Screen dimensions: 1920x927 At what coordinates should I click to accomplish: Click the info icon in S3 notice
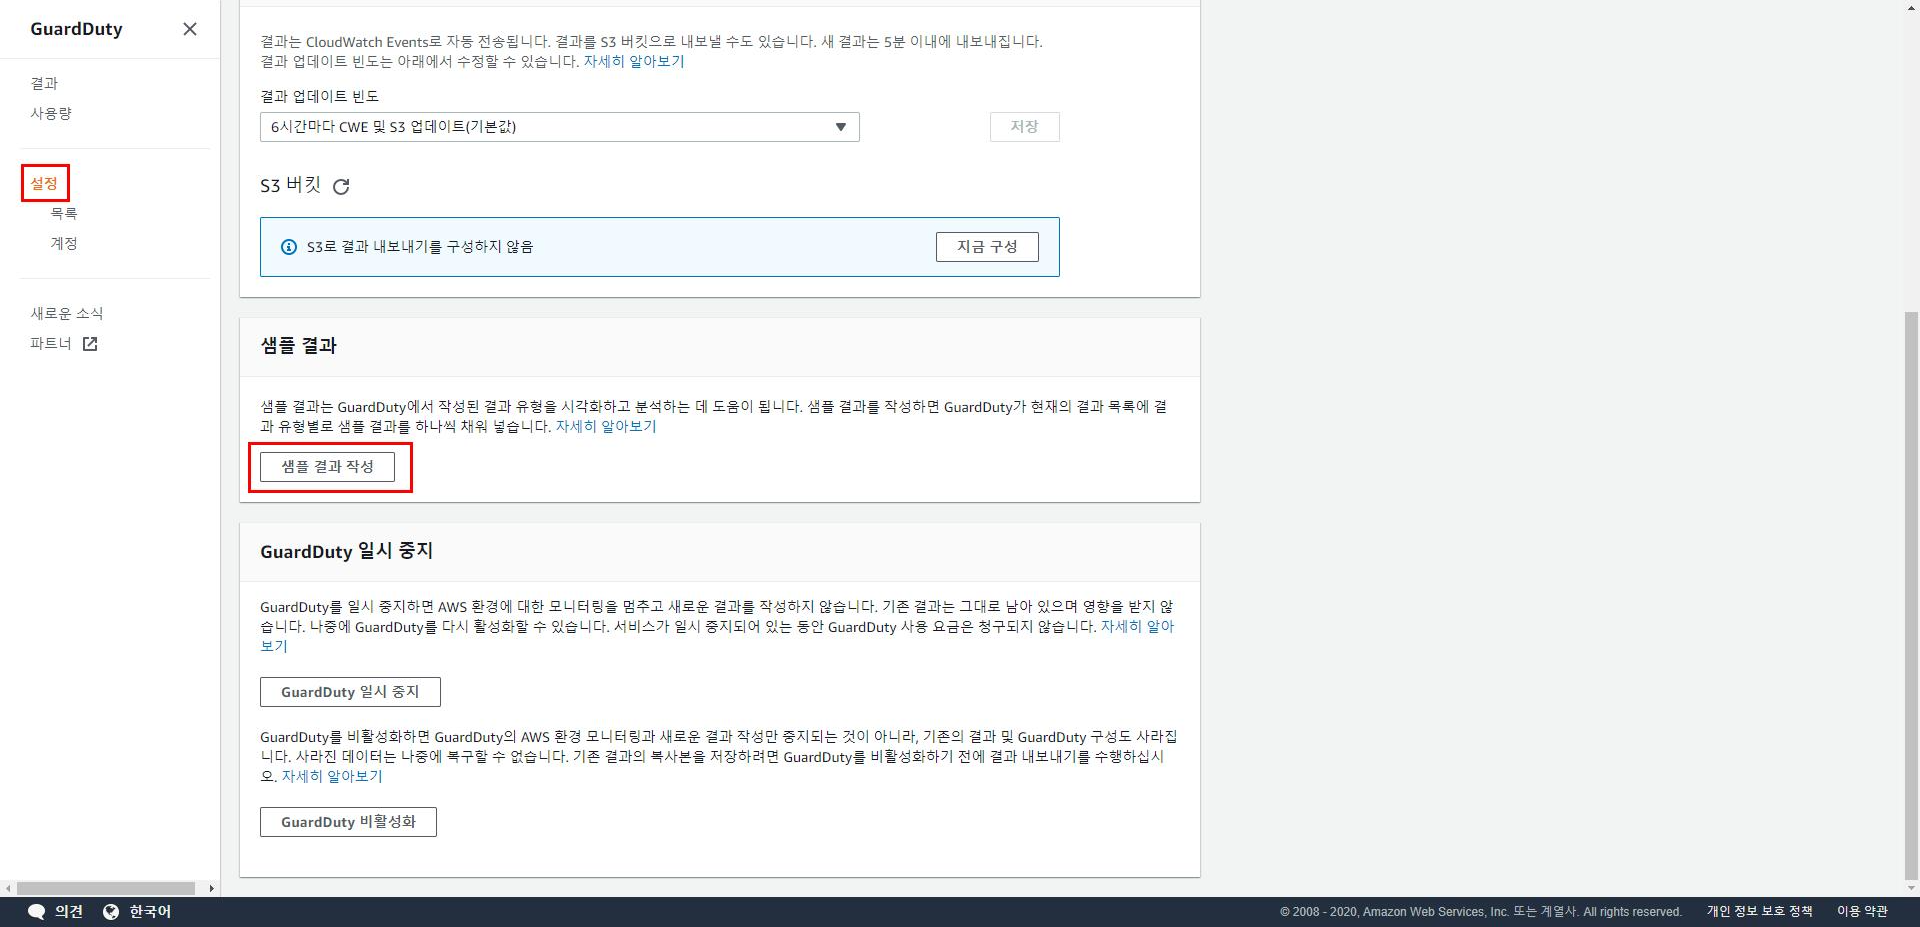coord(289,247)
